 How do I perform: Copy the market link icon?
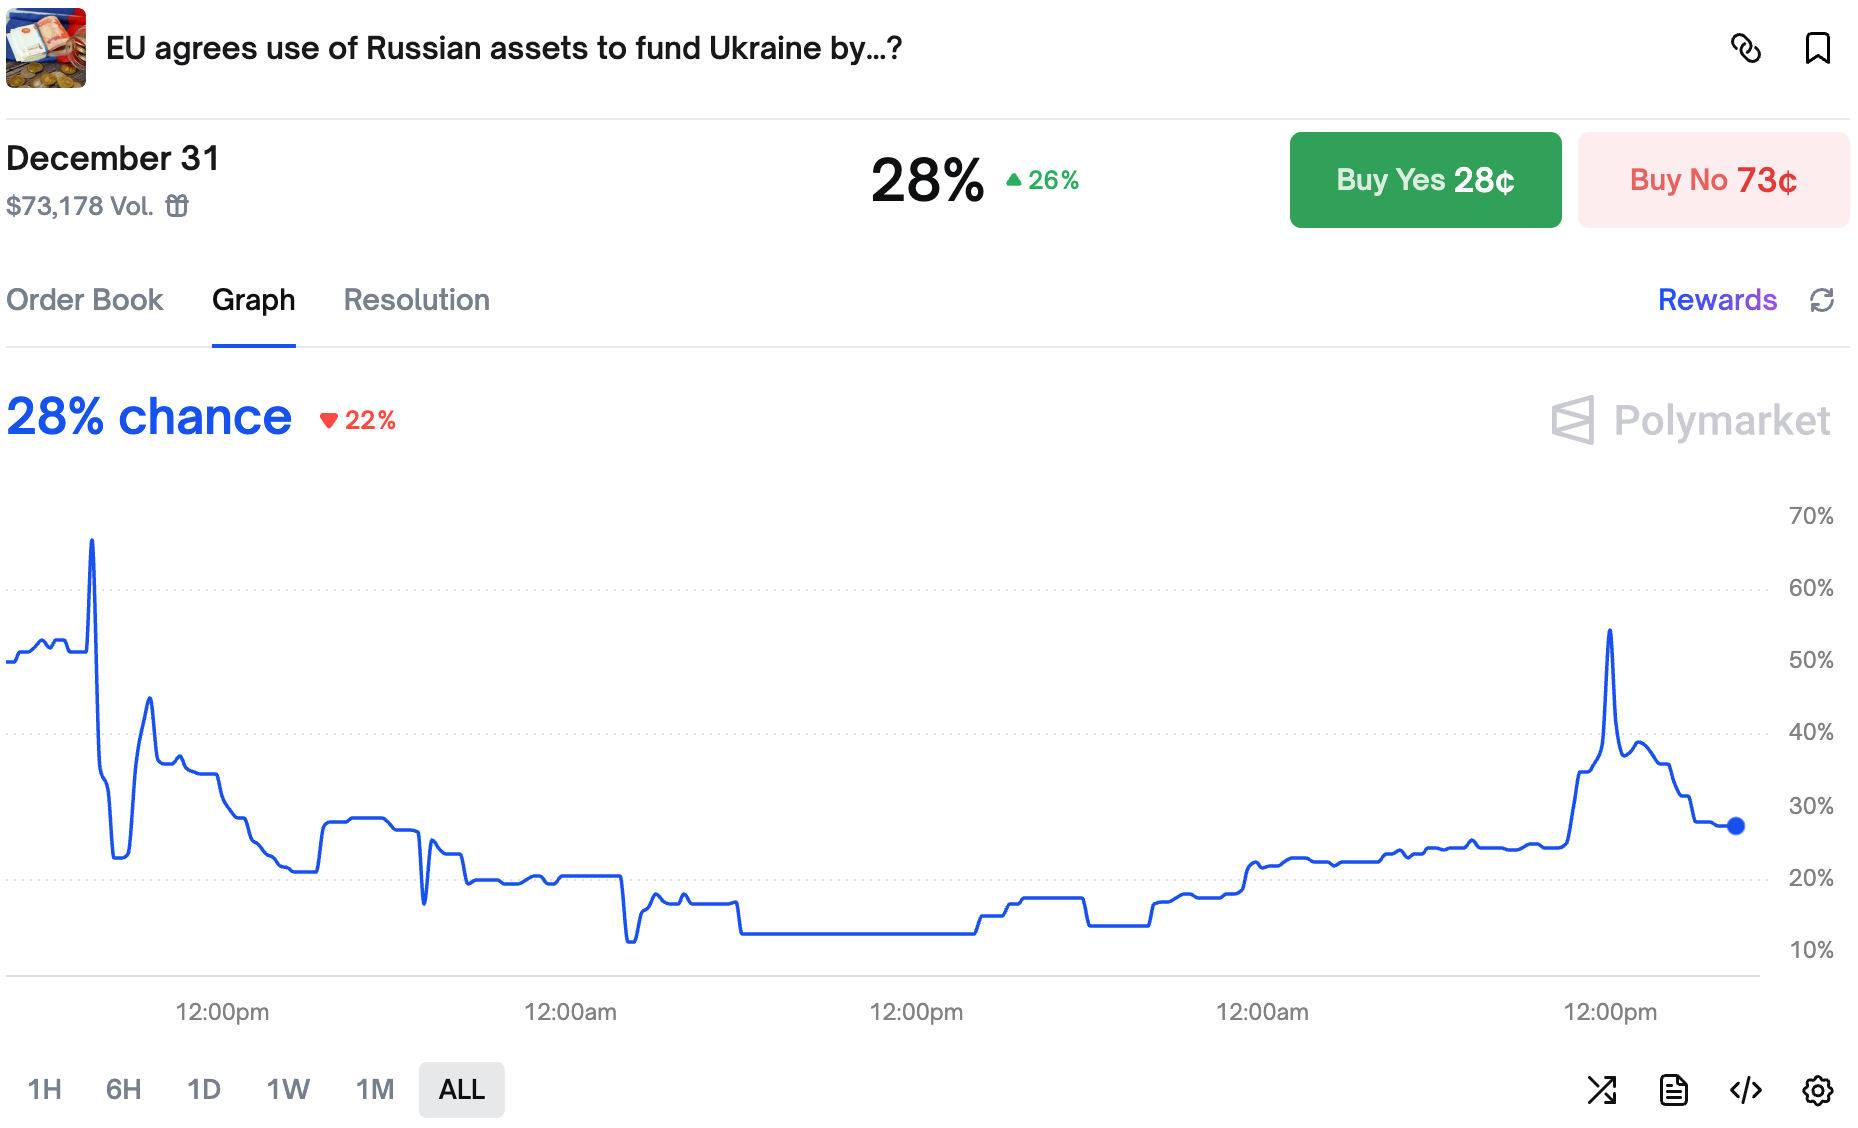pyautogui.click(x=1745, y=48)
